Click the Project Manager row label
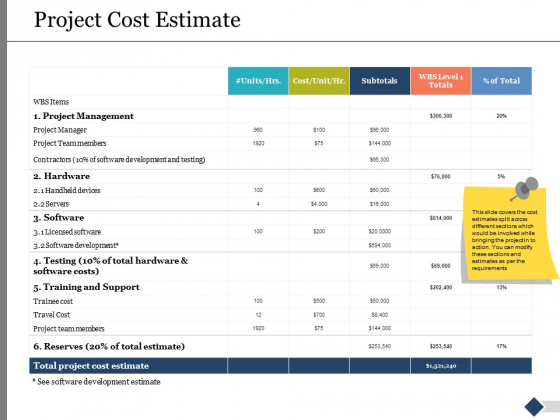The image size is (560, 420). (60, 130)
